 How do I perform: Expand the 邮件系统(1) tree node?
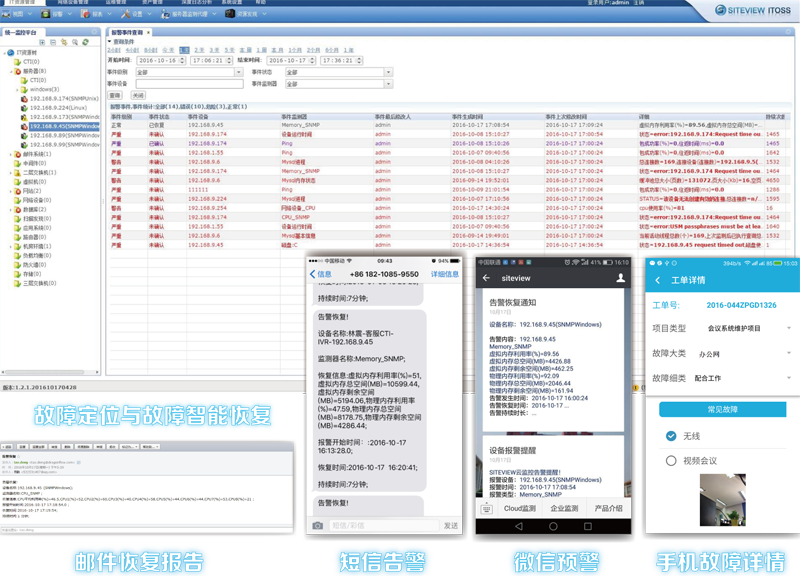click(x=12, y=154)
